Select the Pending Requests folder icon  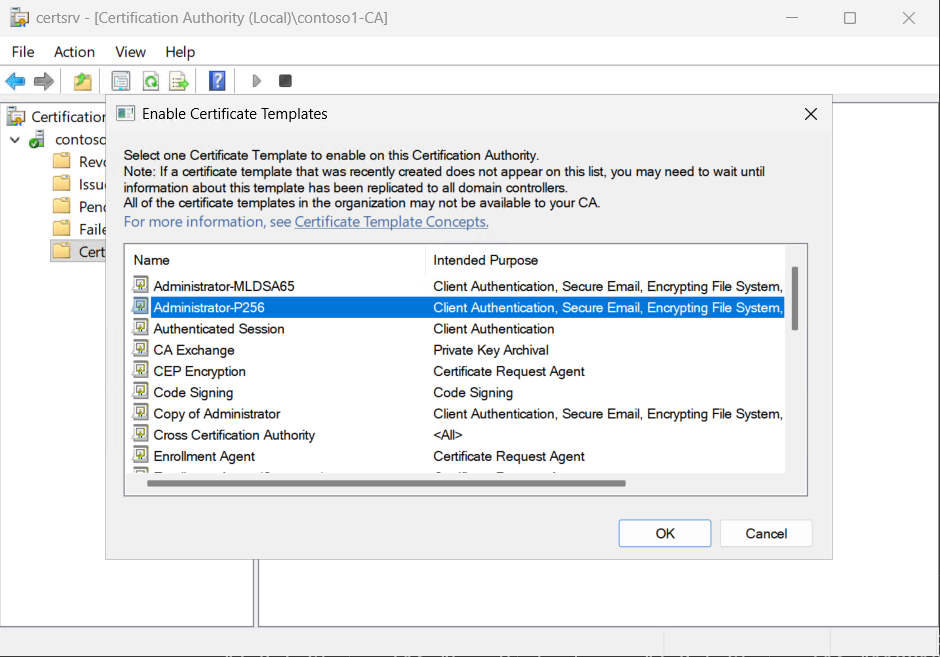[x=61, y=206]
